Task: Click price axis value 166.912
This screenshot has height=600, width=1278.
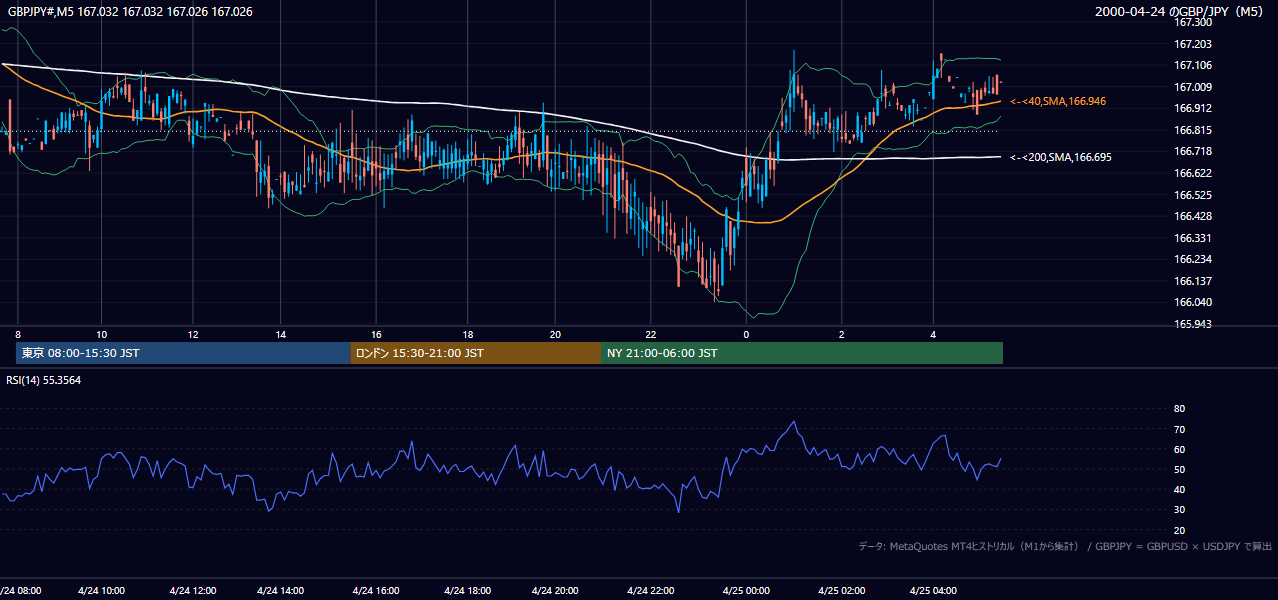Action: (x=1192, y=108)
